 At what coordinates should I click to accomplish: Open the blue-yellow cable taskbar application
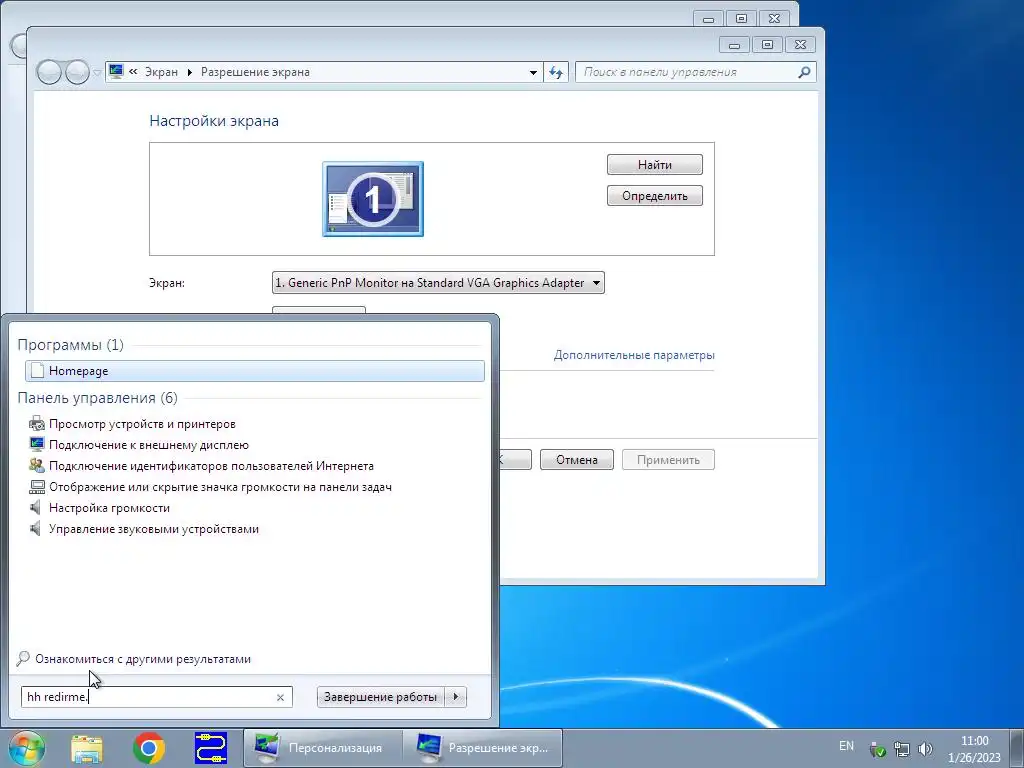point(211,748)
